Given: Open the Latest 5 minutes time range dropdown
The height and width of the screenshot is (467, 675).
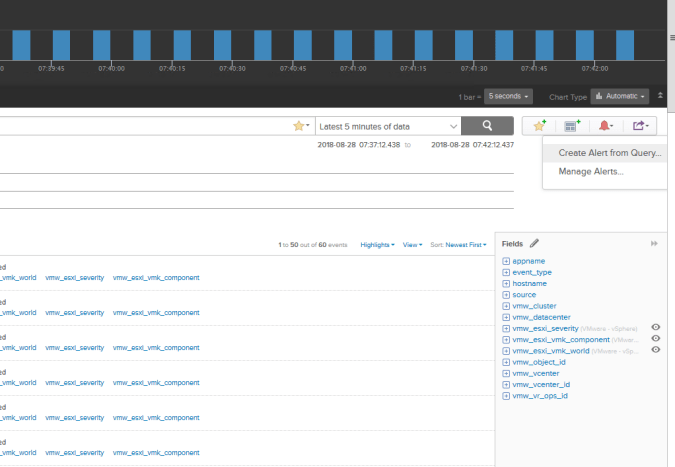Looking at the screenshot, I should [x=389, y=126].
